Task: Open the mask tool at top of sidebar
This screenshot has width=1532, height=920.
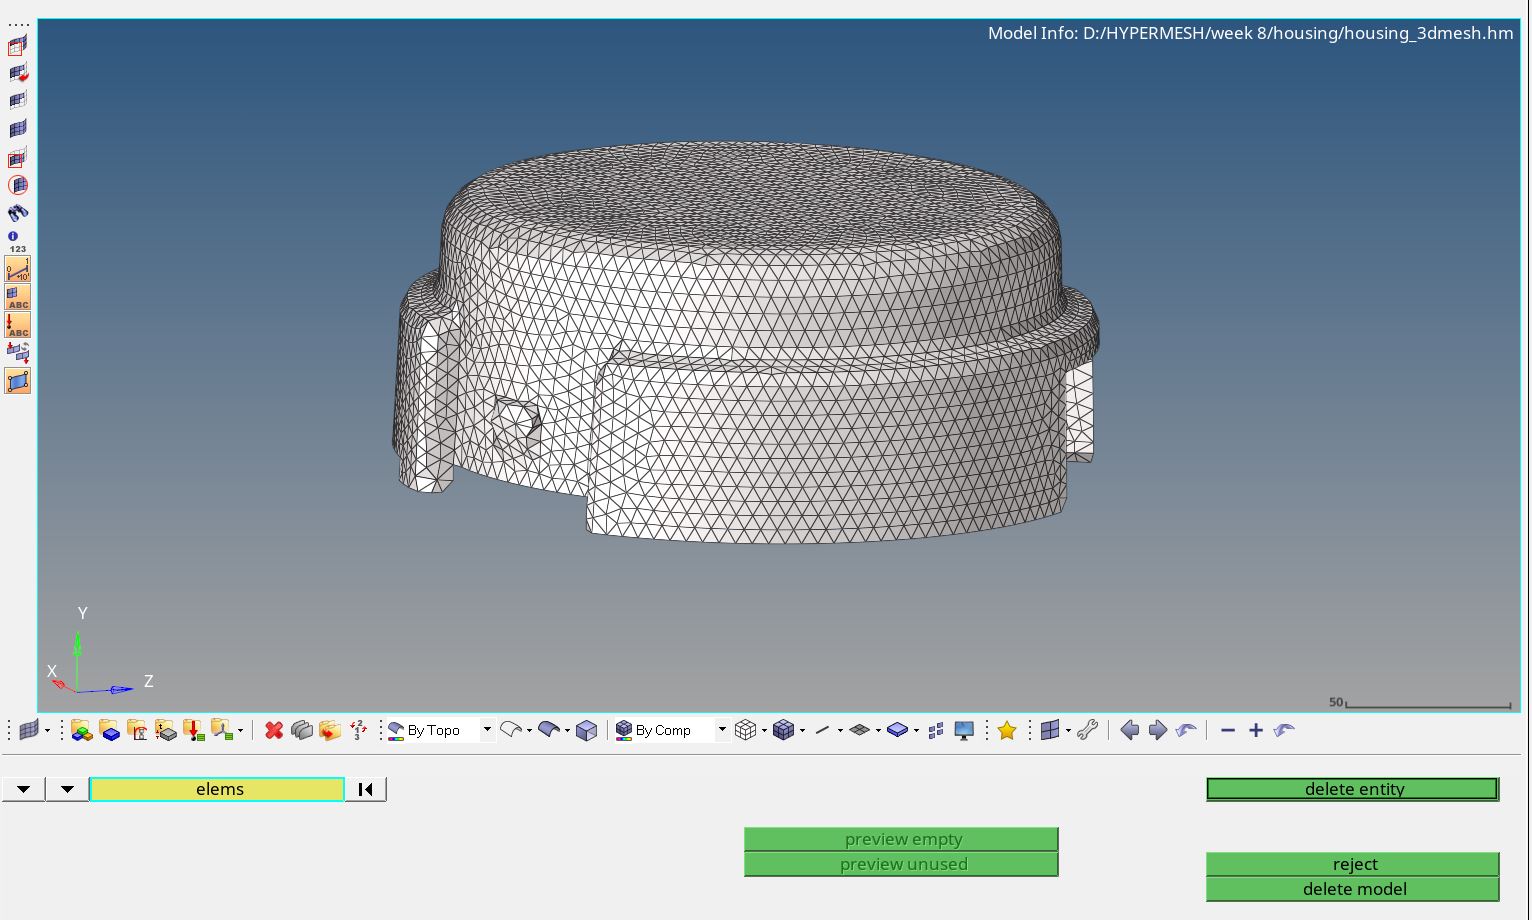Action: click(x=16, y=45)
